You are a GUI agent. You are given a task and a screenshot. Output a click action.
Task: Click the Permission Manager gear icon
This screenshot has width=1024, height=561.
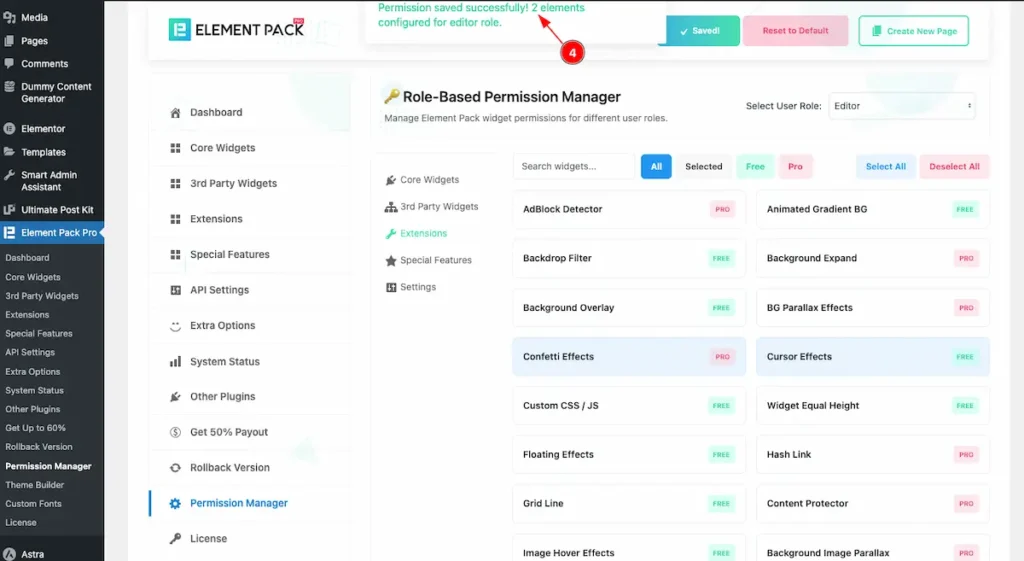tap(175, 504)
